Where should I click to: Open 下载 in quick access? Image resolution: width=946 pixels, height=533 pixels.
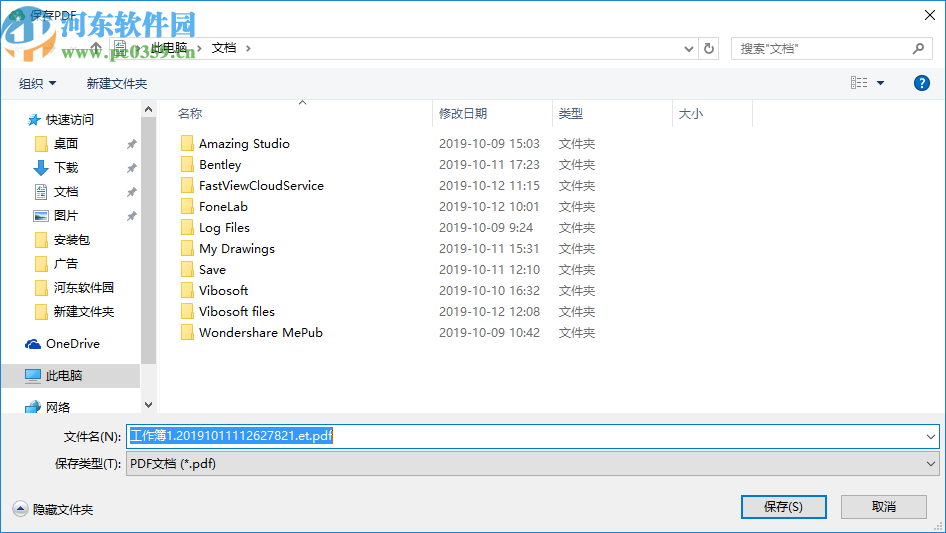pyautogui.click(x=66, y=168)
